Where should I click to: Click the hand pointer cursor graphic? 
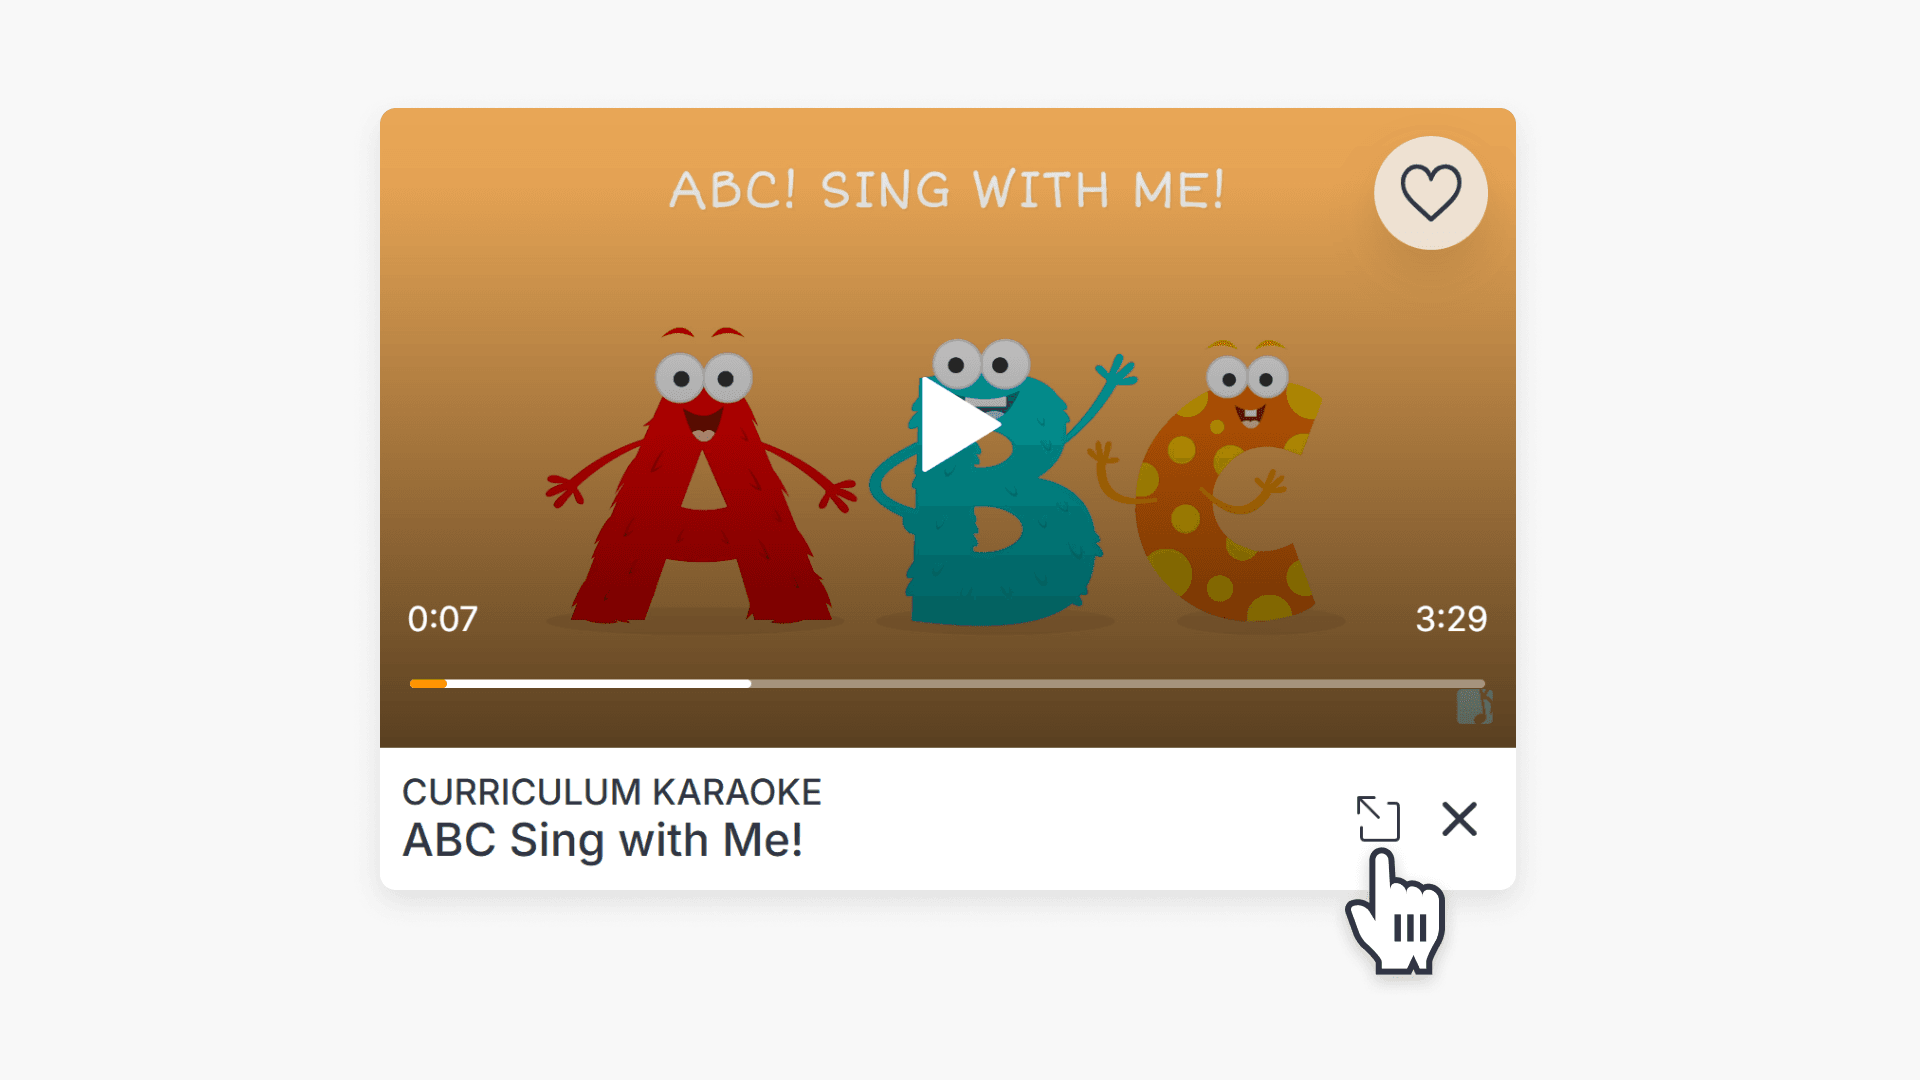pos(1395,911)
